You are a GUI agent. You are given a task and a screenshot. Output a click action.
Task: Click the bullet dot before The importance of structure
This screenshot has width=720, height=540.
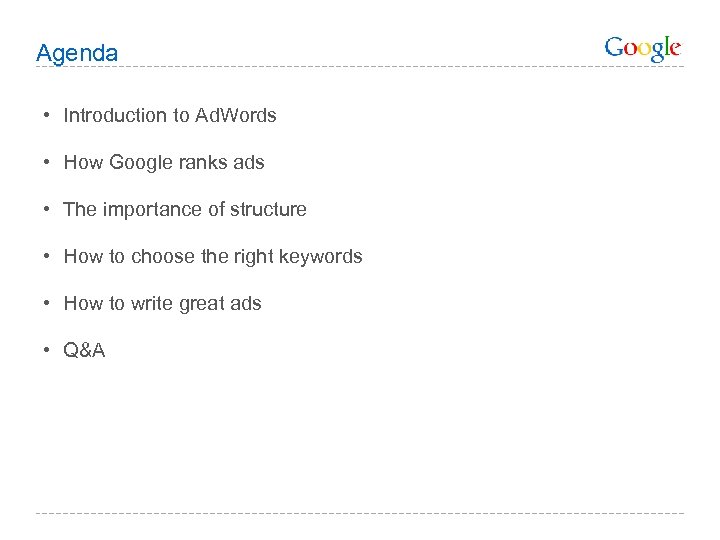pos(48,209)
